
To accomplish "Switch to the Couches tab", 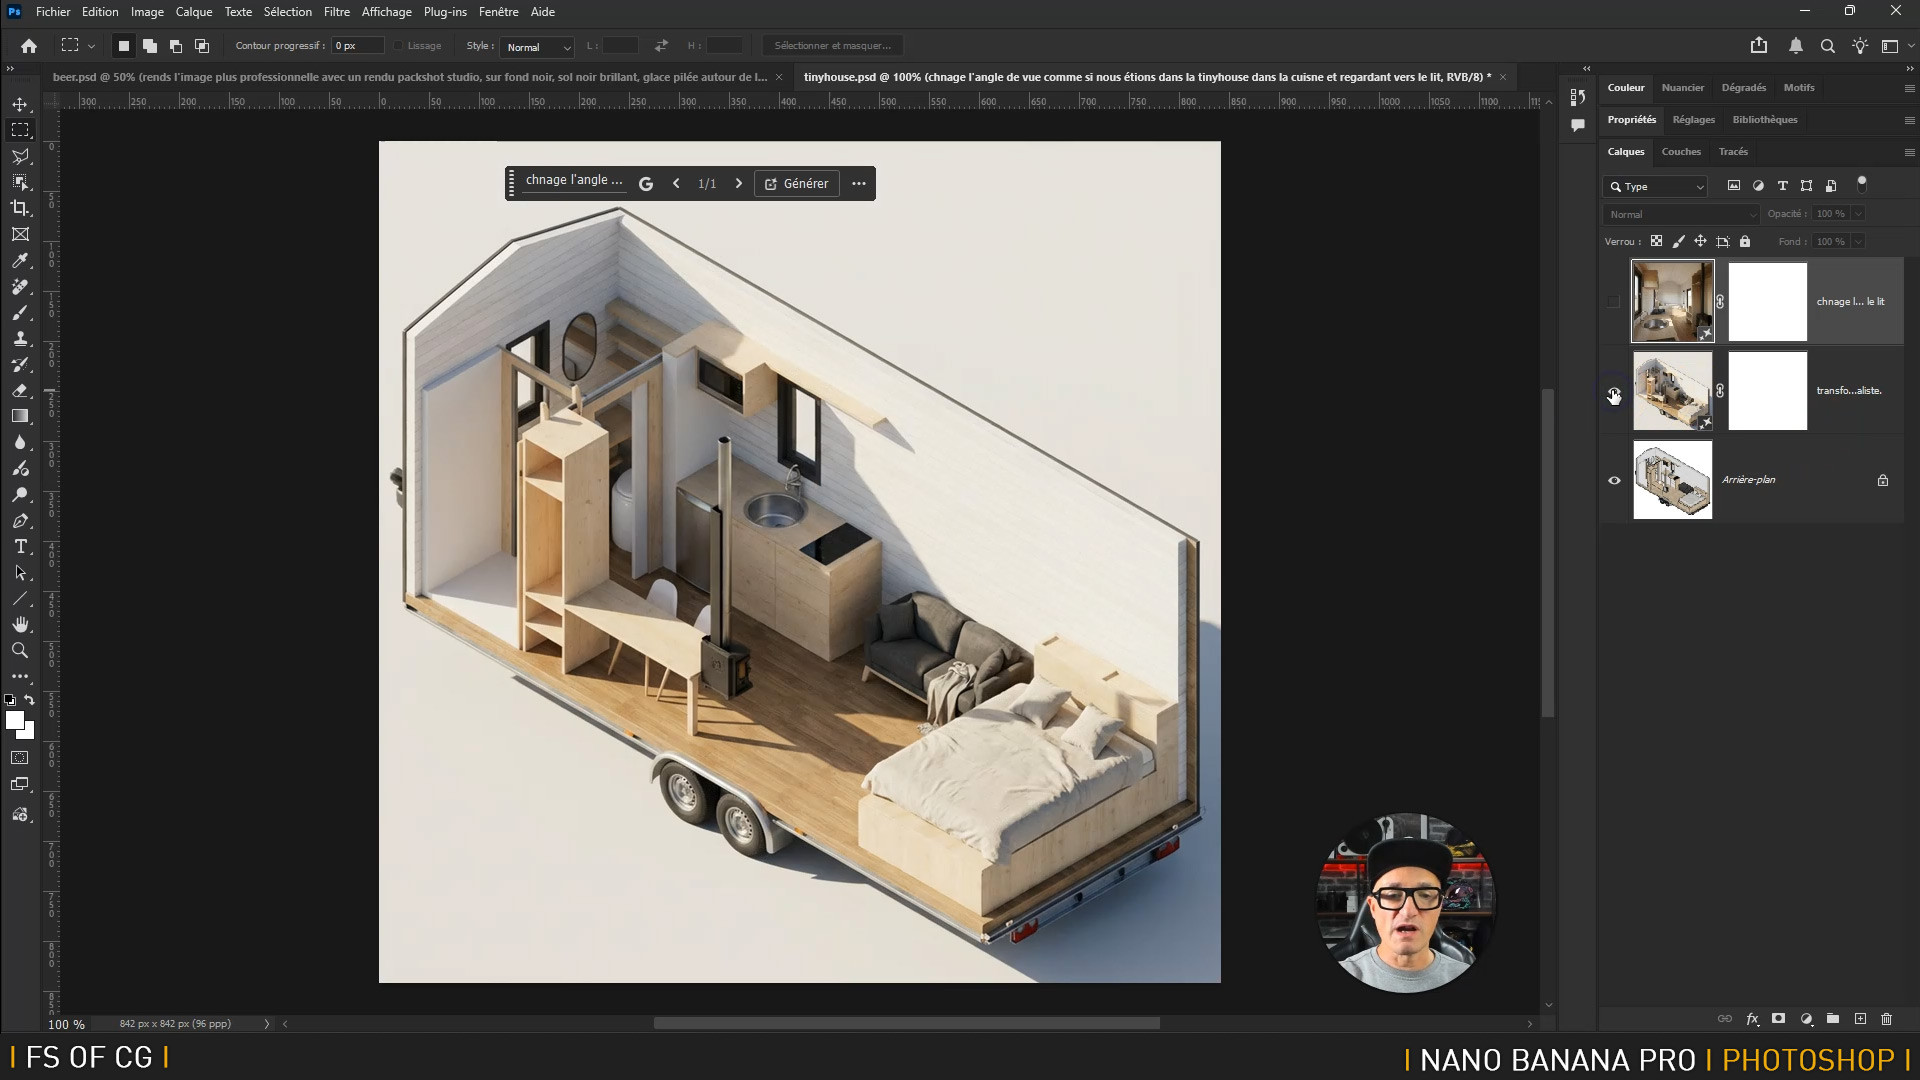I will coord(1680,152).
